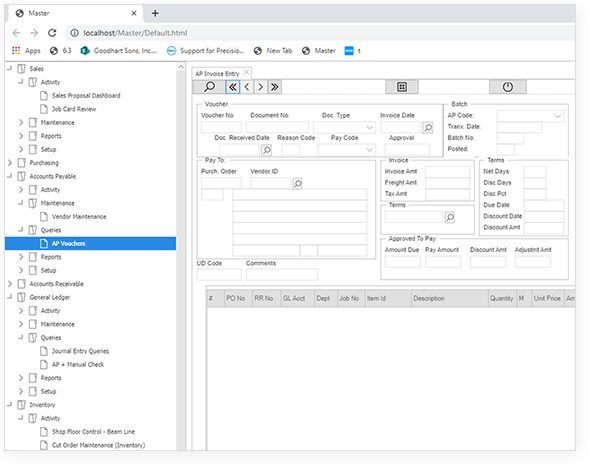
Task: Collapse the Sales tree node
Action: (10, 68)
